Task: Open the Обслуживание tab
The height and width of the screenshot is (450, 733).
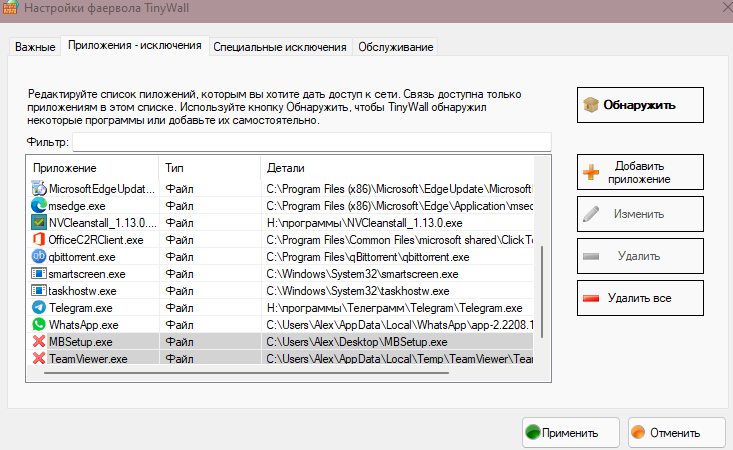Action: pos(395,47)
